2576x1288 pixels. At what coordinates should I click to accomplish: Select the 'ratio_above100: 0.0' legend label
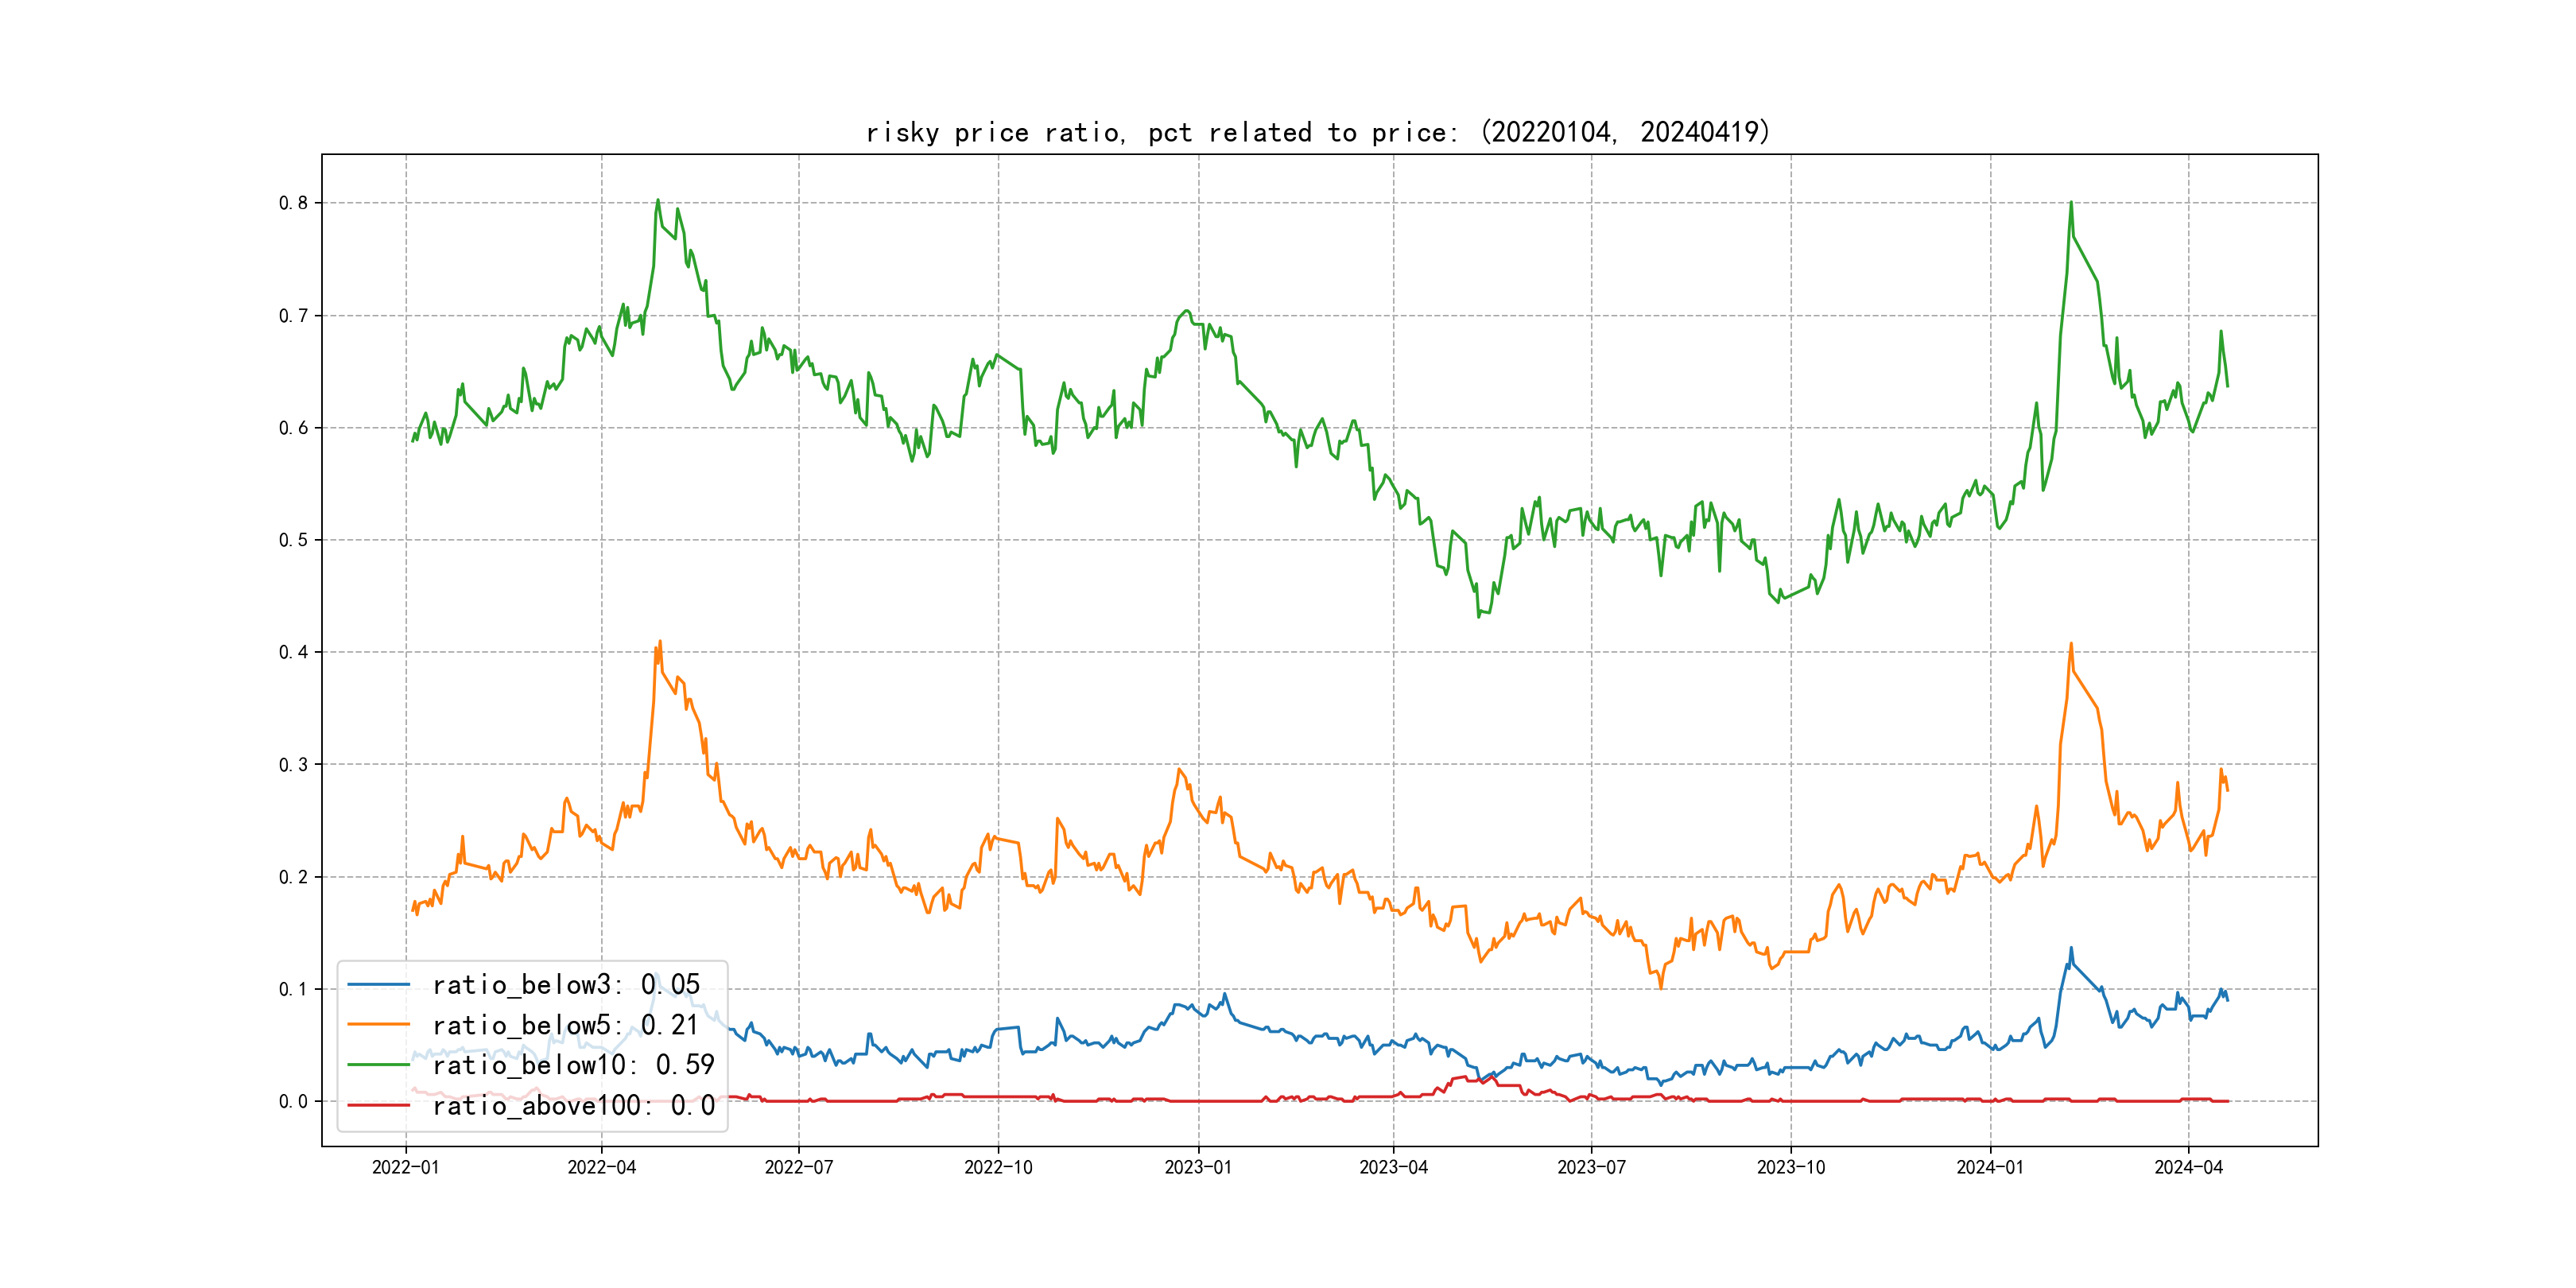573,1105
